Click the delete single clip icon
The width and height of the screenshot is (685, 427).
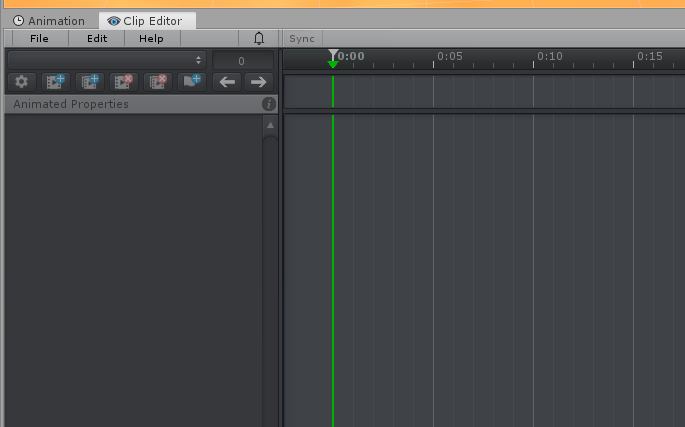[x=124, y=82]
